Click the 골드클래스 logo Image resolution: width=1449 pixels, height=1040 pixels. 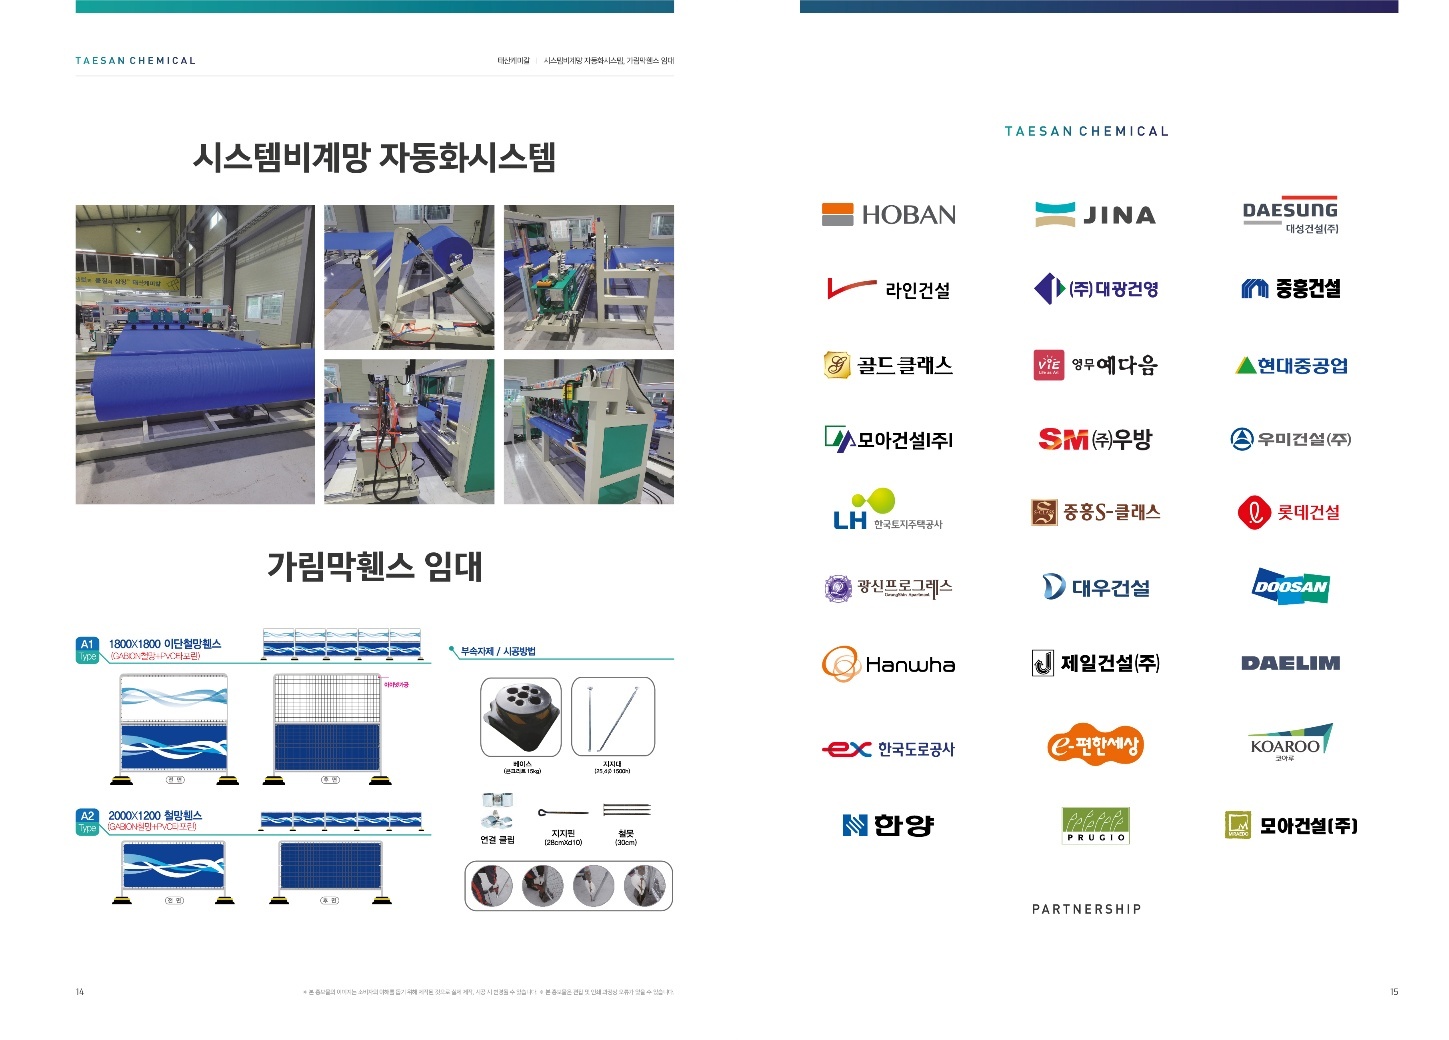[888, 365]
